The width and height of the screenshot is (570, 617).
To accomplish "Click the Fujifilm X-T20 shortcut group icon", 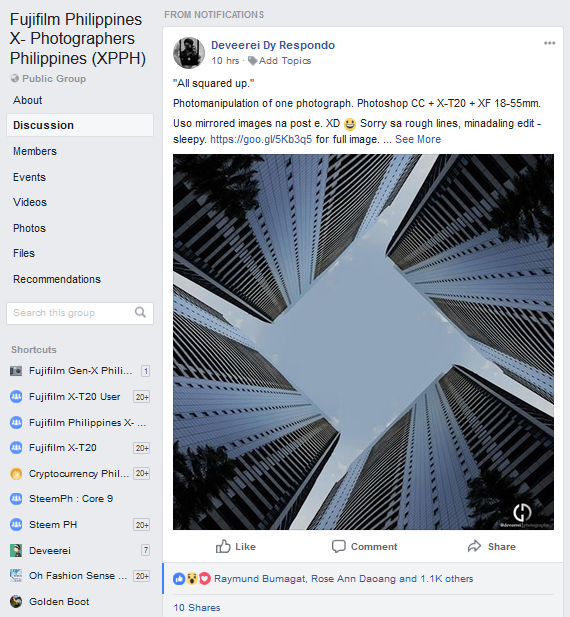I will point(16,448).
